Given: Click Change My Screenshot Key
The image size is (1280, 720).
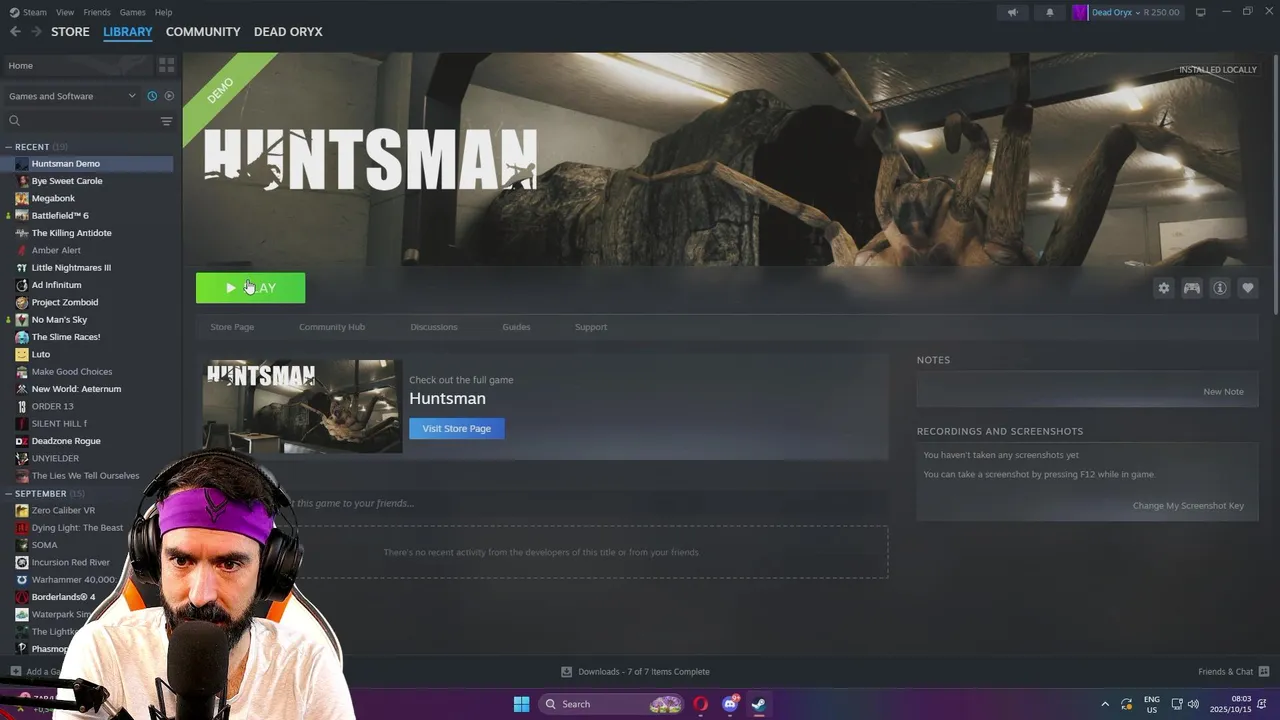Looking at the screenshot, I should pos(1188,506).
